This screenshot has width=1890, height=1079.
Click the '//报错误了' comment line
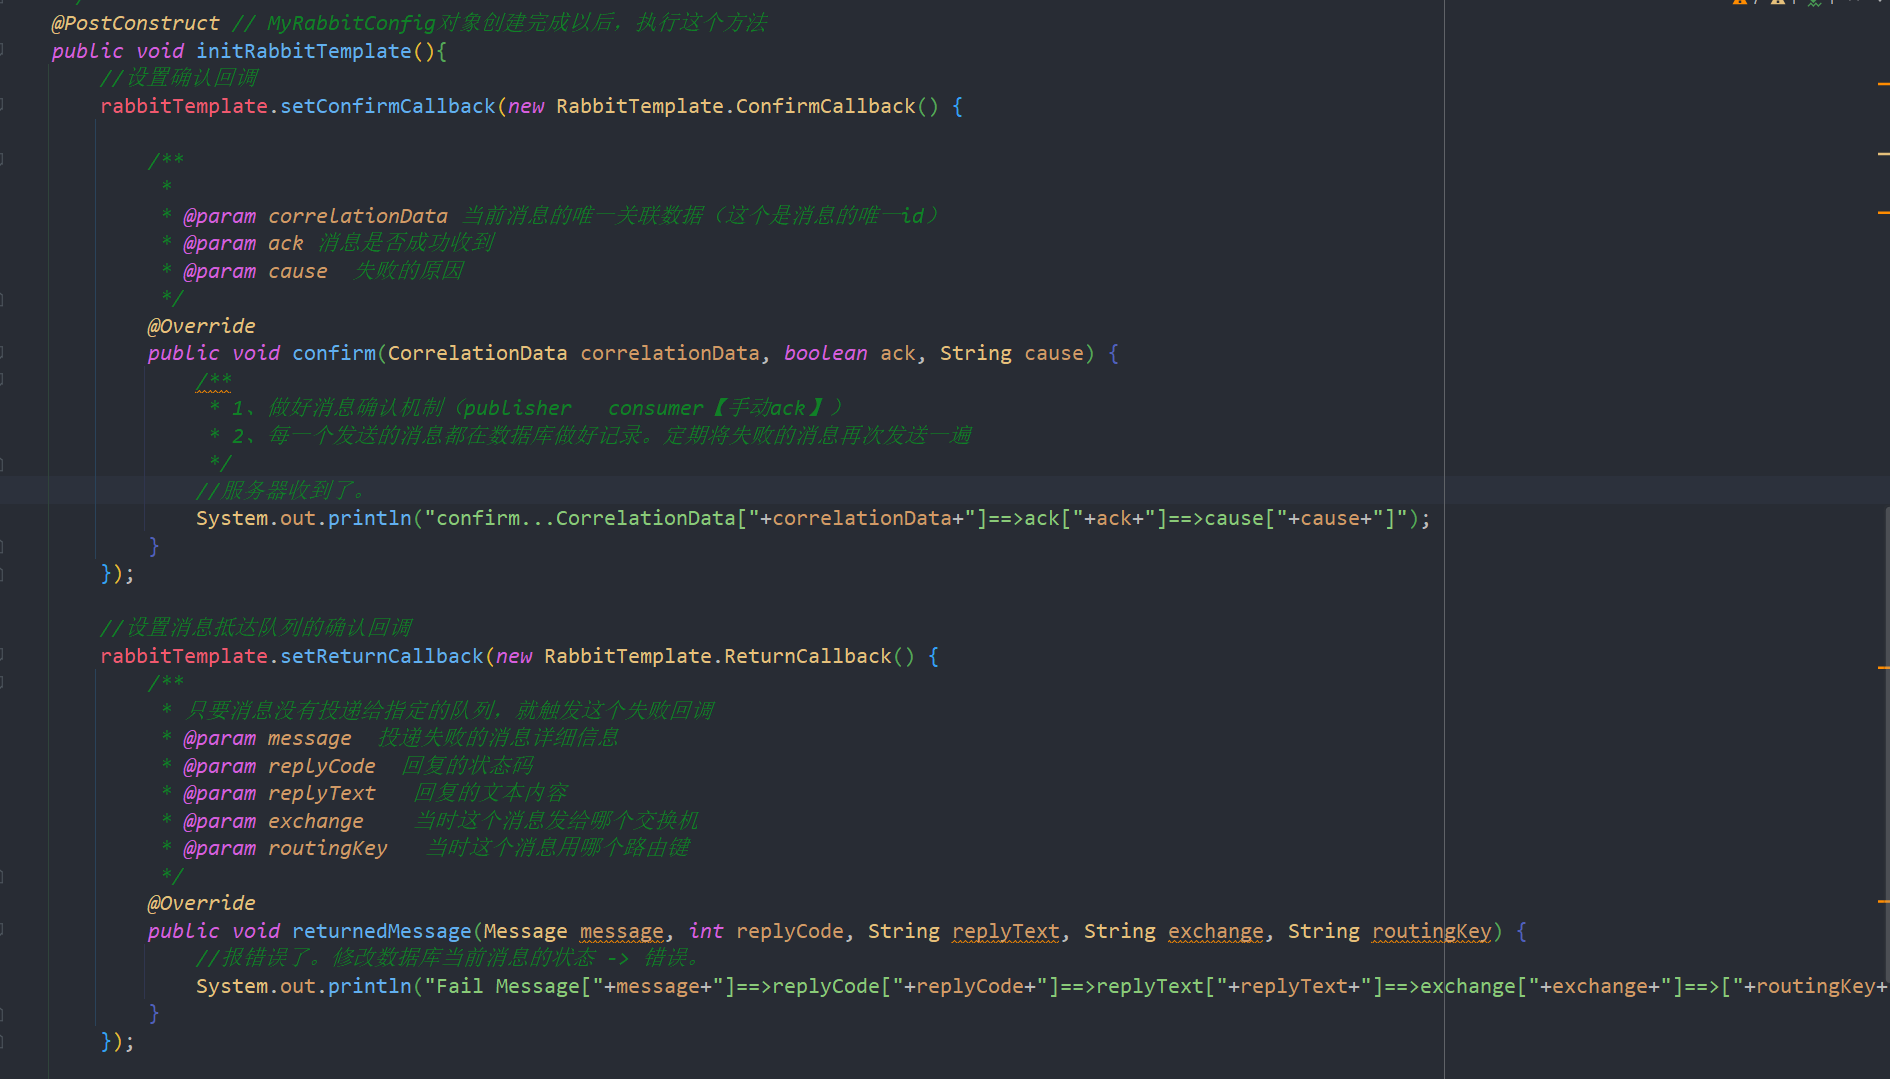[x=449, y=958]
